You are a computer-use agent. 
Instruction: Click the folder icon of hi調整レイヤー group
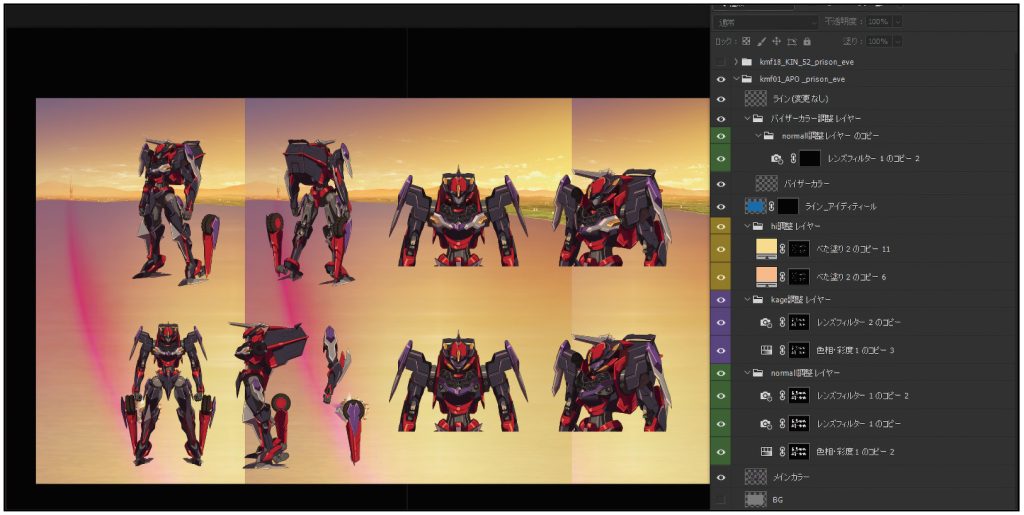tap(758, 226)
